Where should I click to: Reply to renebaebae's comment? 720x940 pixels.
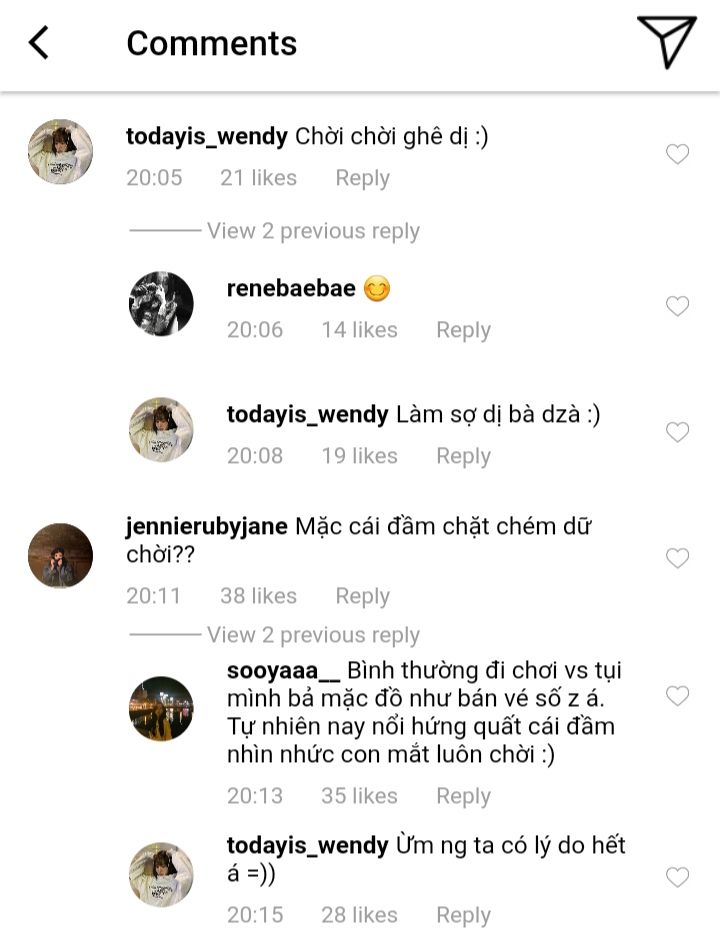point(463,330)
